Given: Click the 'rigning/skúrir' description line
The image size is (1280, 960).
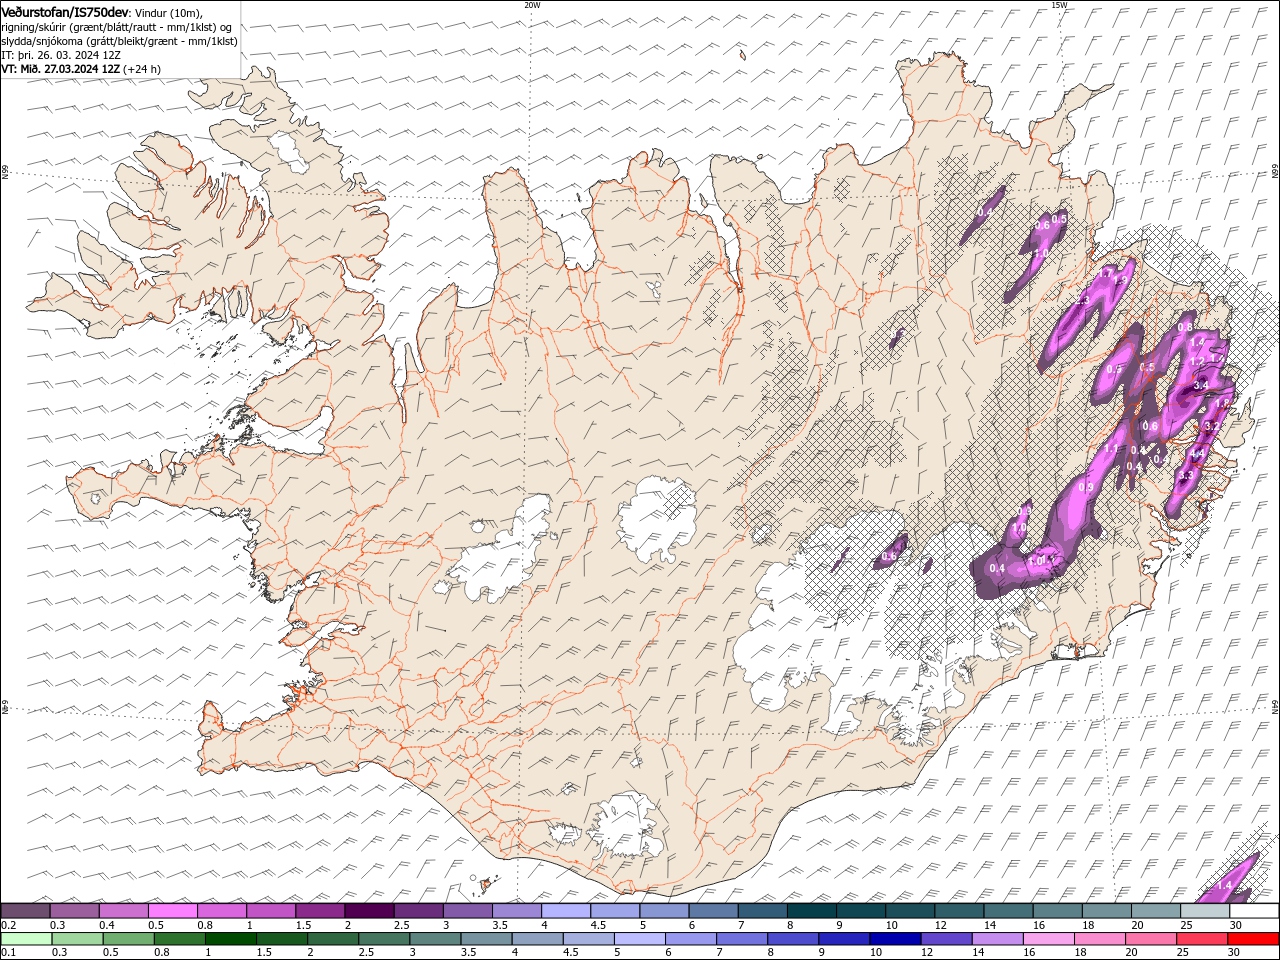Looking at the screenshot, I should 117,27.
